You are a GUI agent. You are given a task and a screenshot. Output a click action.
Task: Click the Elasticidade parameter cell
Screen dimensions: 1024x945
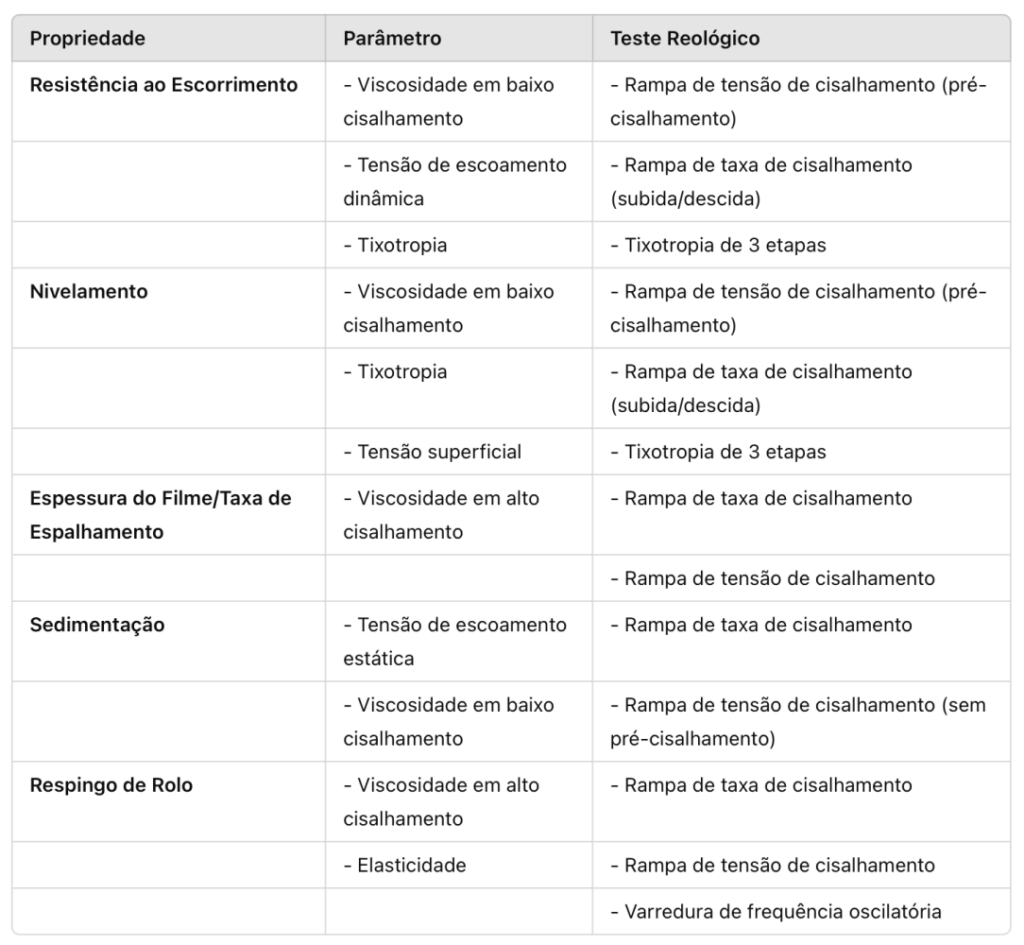pos(458,865)
